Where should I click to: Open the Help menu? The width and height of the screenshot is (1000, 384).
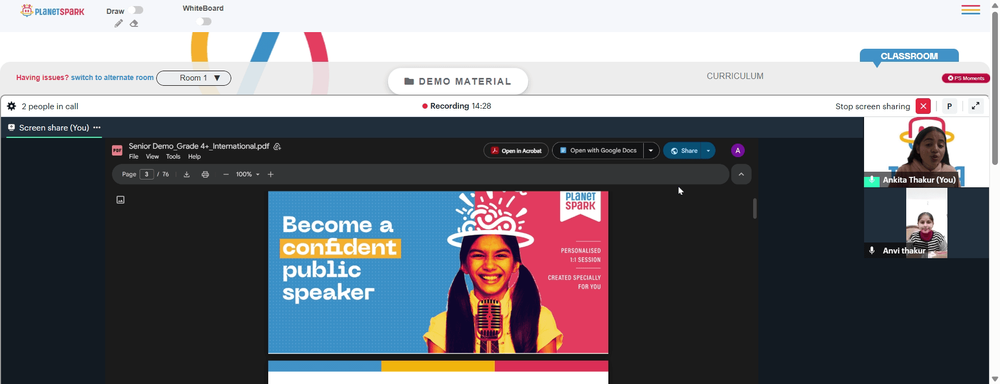point(195,156)
